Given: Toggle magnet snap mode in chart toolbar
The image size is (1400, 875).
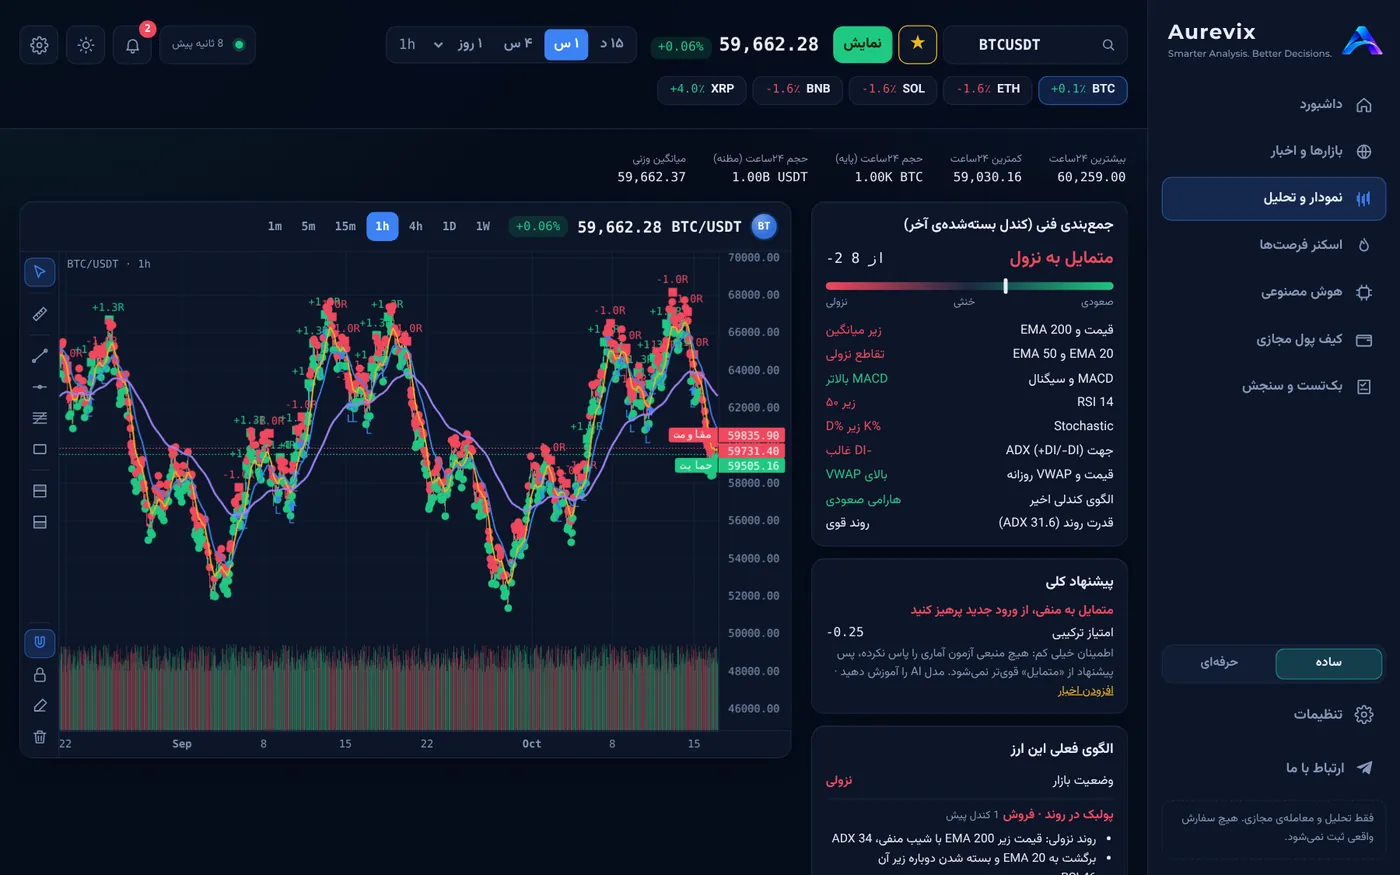Looking at the screenshot, I should (40, 643).
